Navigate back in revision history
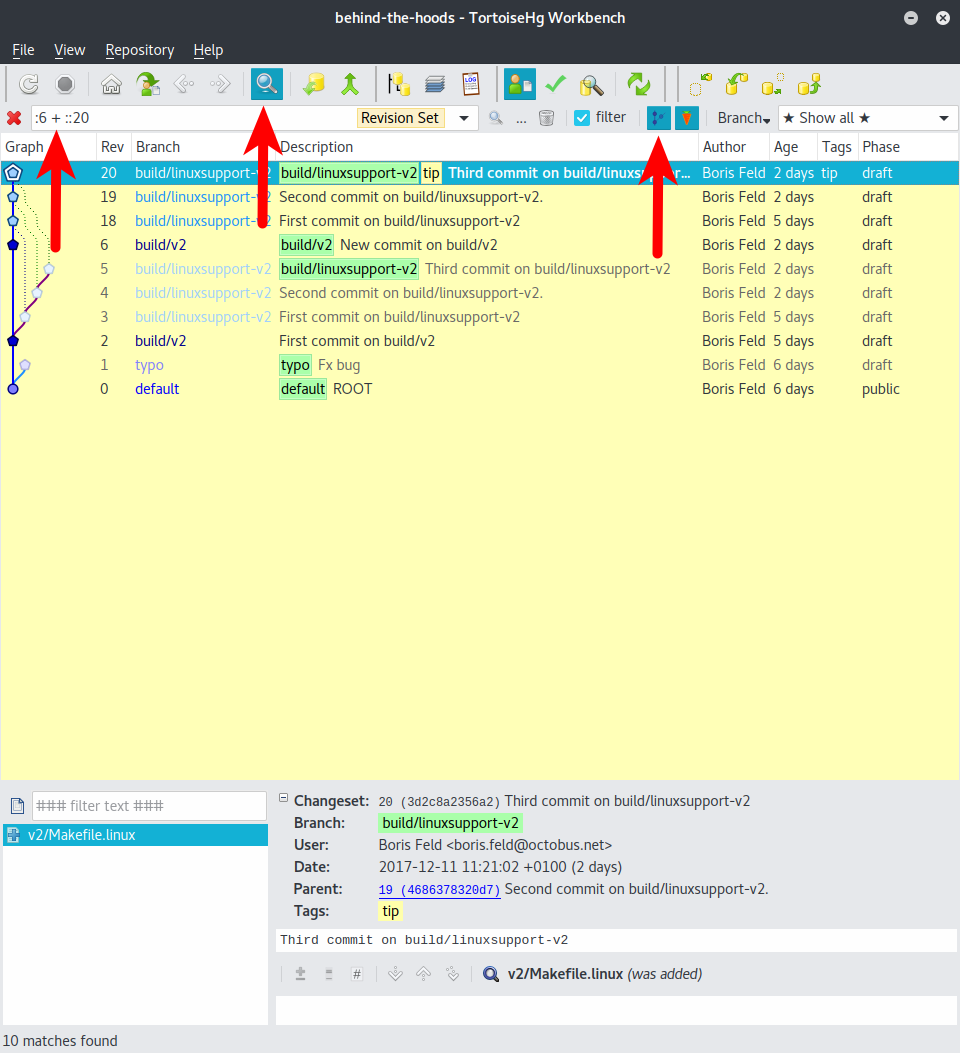Viewport: 960px width, 1053px height. 184,85
